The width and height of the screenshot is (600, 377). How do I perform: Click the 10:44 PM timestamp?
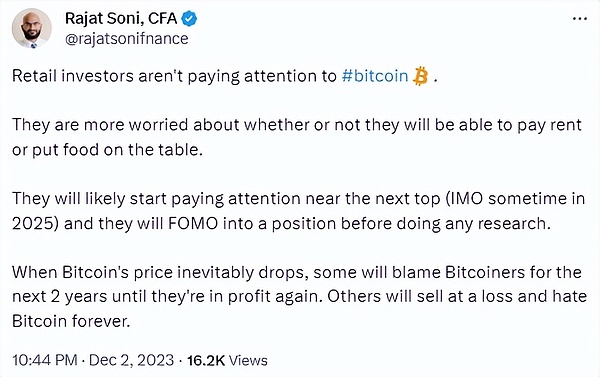[x=45, y=360]
